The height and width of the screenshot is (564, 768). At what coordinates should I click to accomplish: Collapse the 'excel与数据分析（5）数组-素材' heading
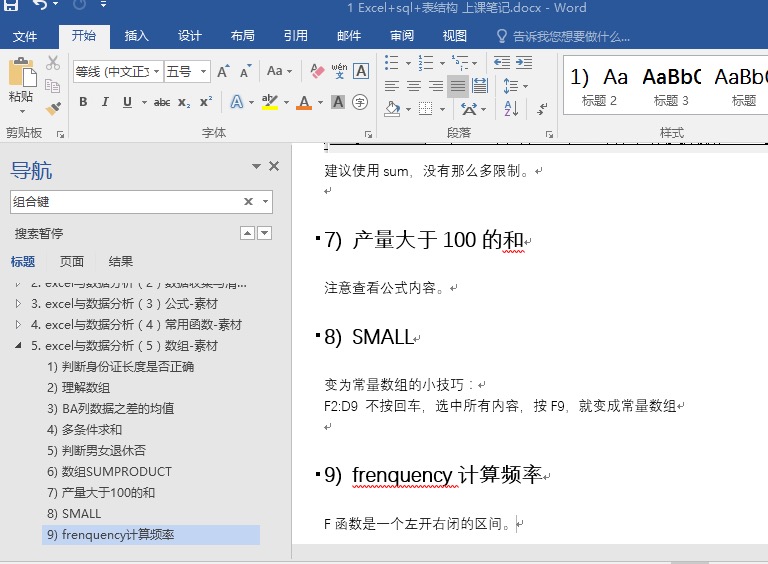[x=19, y=346]
